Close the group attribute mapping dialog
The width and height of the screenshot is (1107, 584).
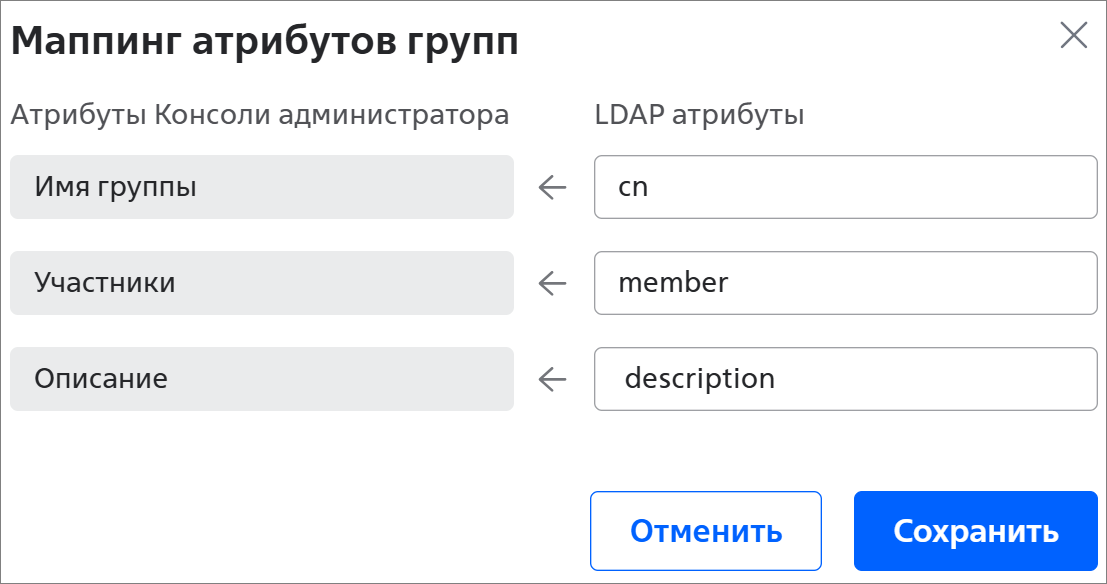click(x=1073, y=36)
